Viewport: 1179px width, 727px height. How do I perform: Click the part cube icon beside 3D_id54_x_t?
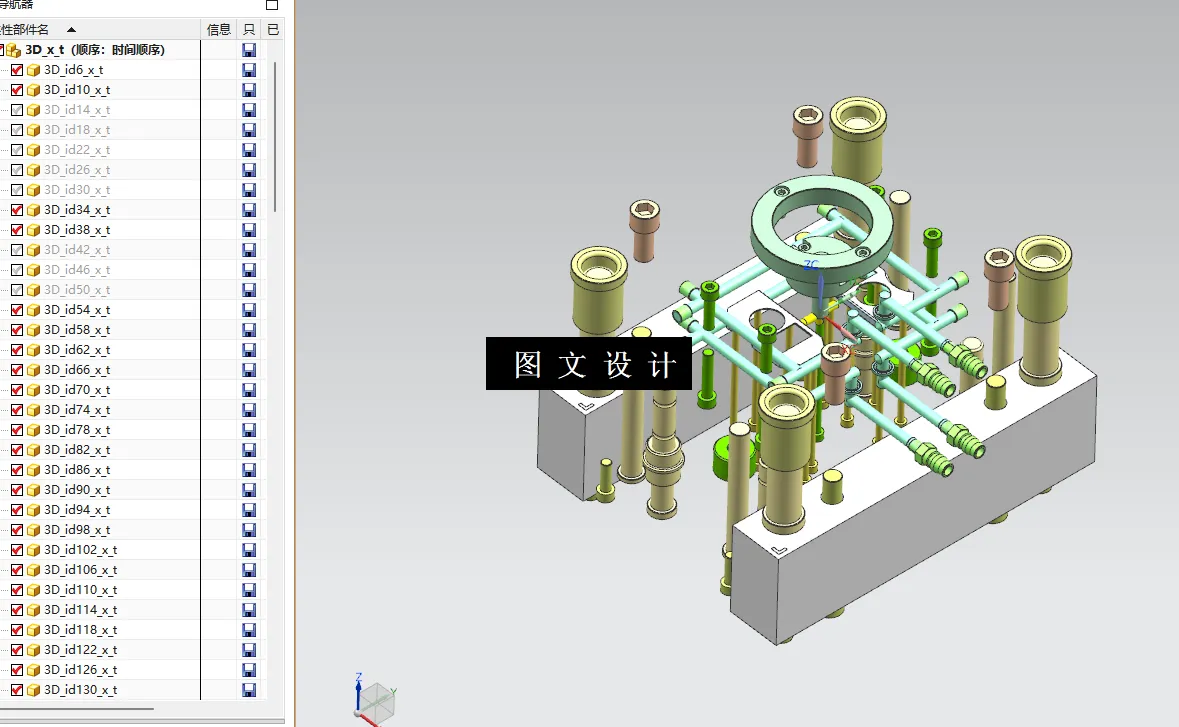(31, 309)
